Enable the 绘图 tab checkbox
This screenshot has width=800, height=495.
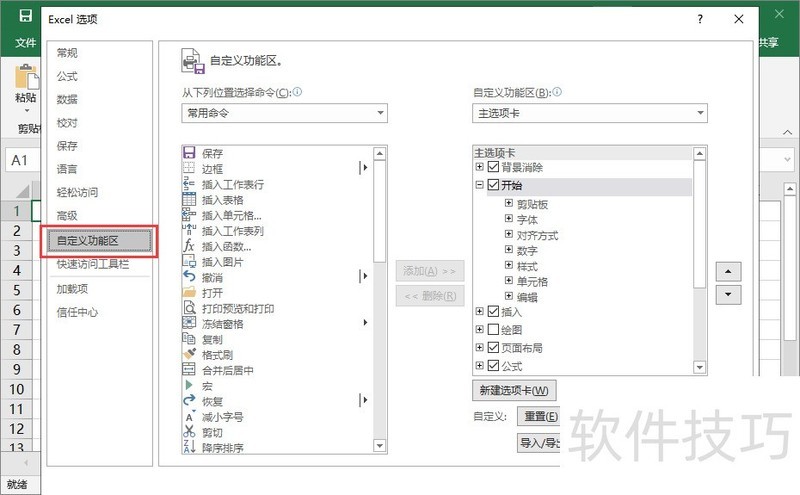pos(493,329)
